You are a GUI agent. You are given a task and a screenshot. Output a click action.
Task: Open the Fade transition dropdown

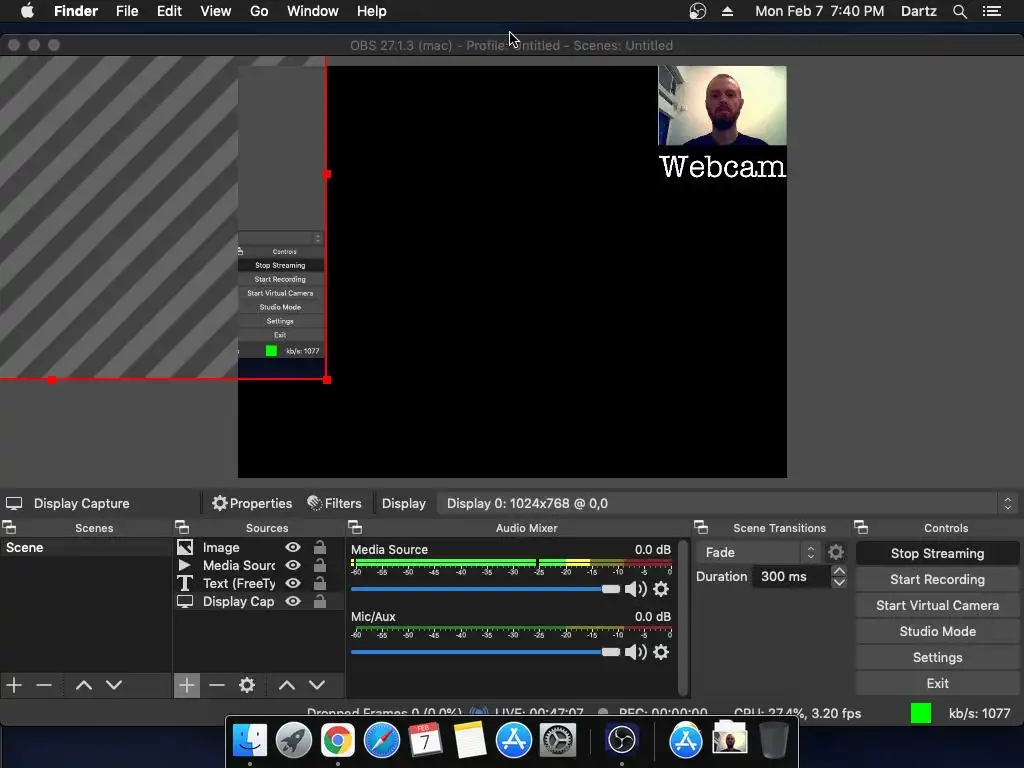click(758, 552)
